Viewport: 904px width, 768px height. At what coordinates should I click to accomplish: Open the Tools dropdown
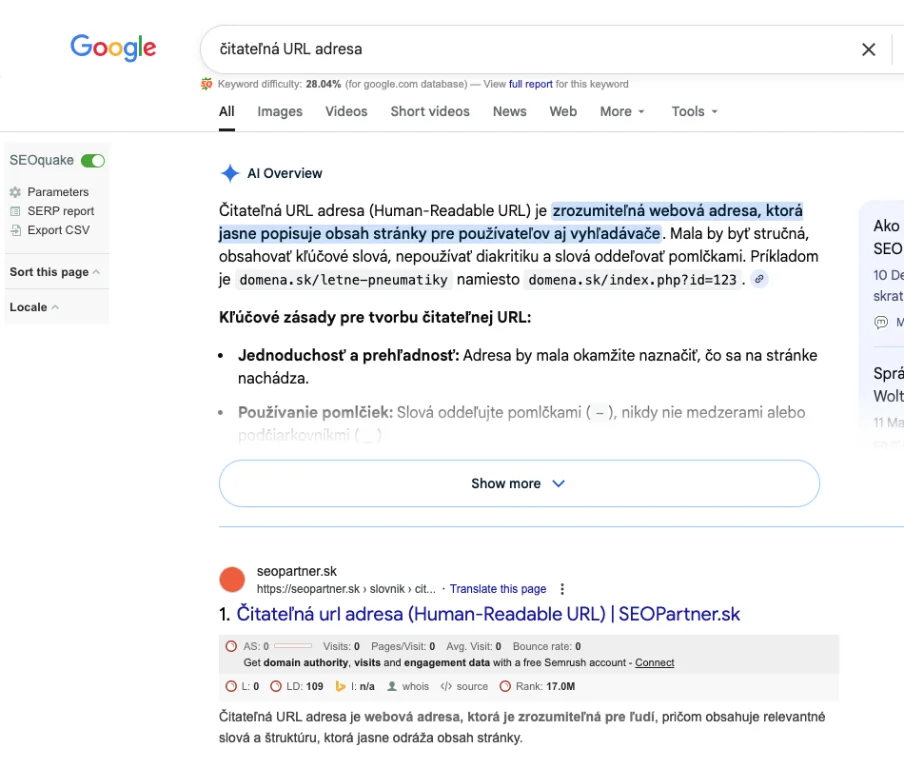pos(694,111)
